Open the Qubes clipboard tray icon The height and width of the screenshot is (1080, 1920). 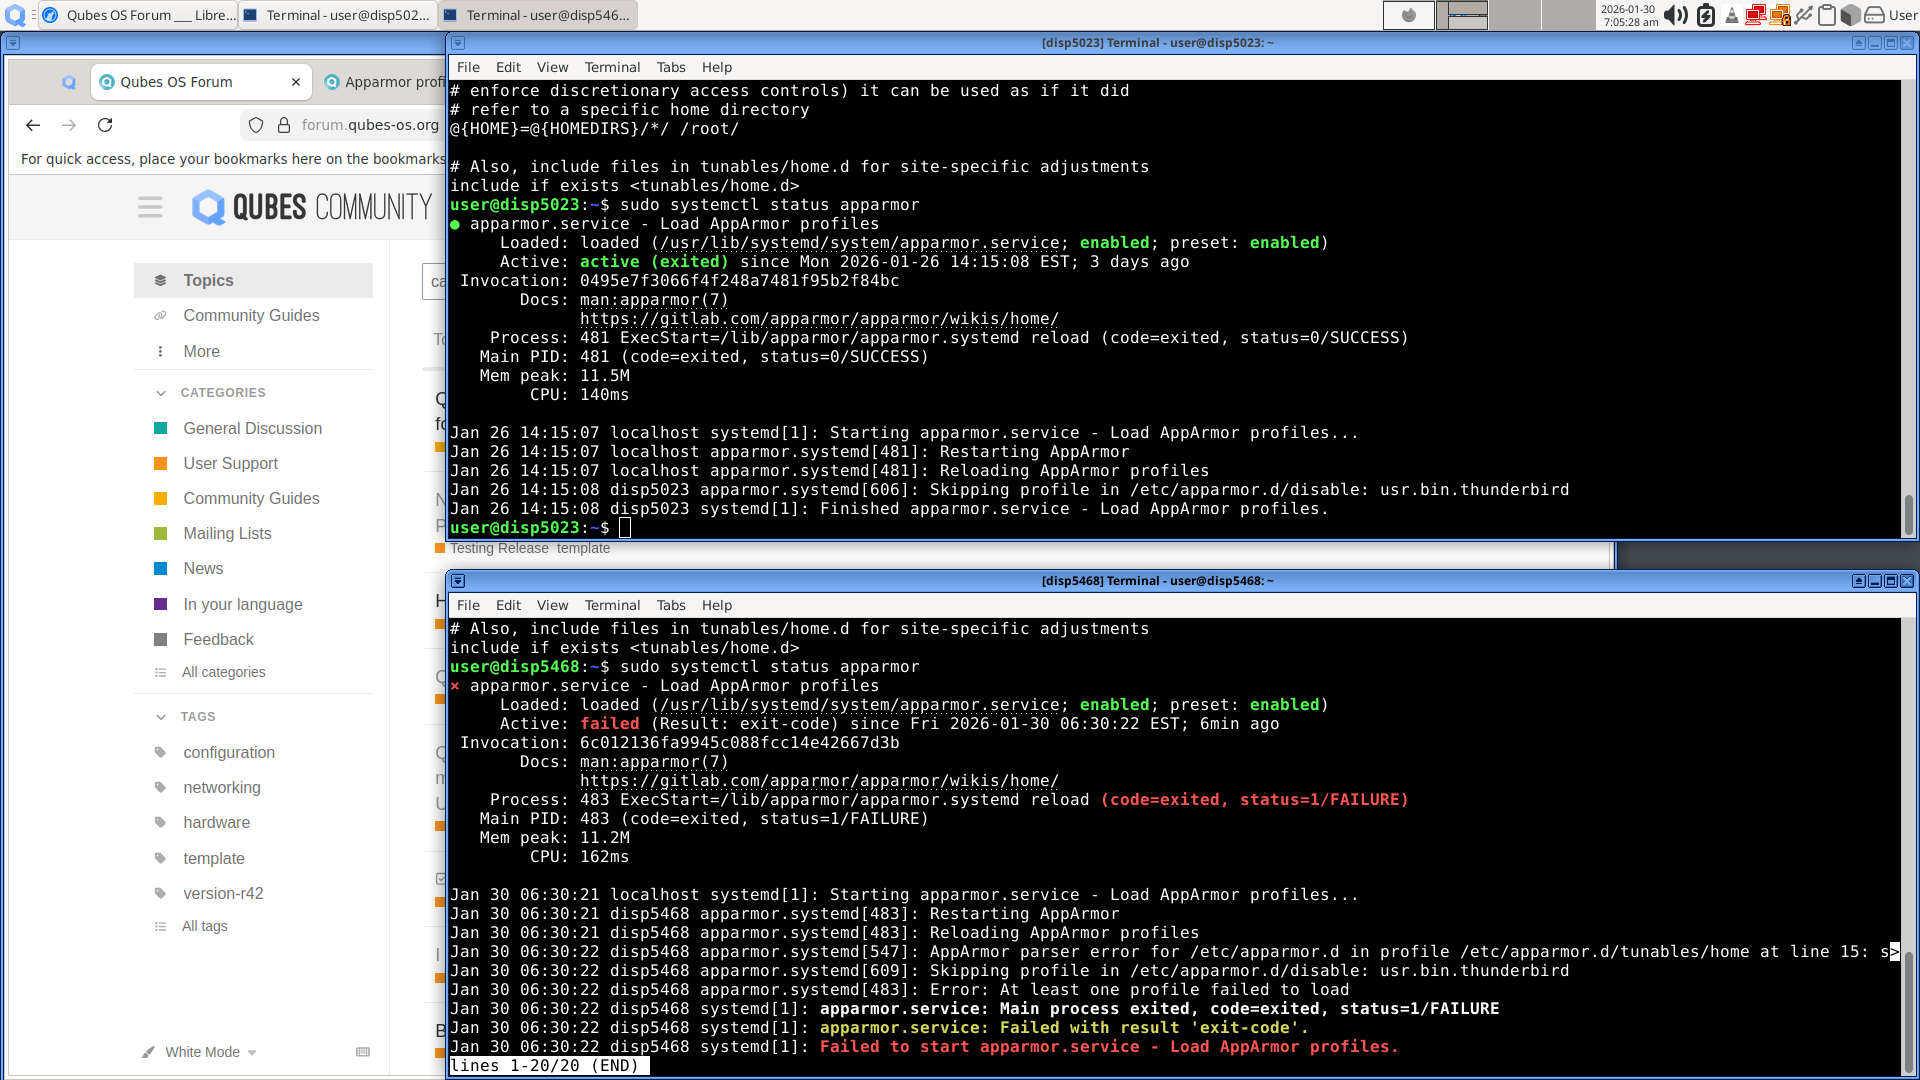[1826, 15]
